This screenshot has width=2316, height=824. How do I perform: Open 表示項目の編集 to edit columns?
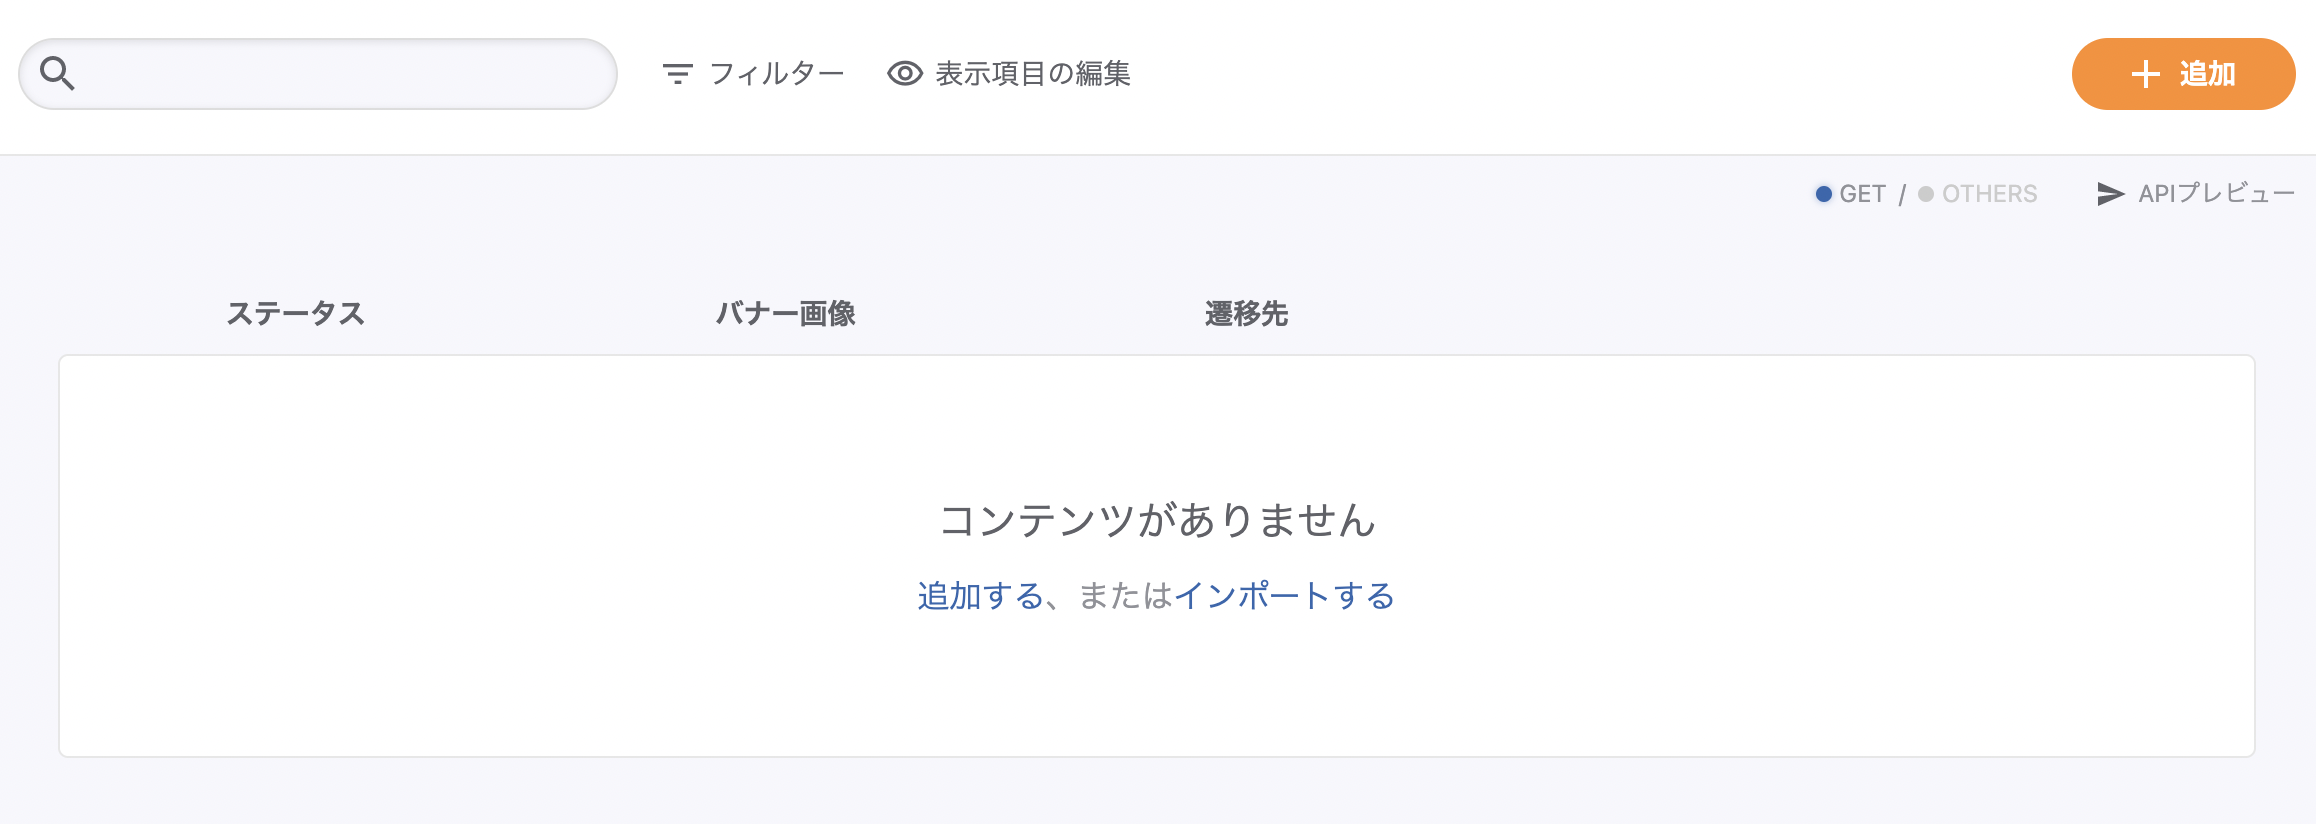tap(1033, 74)
